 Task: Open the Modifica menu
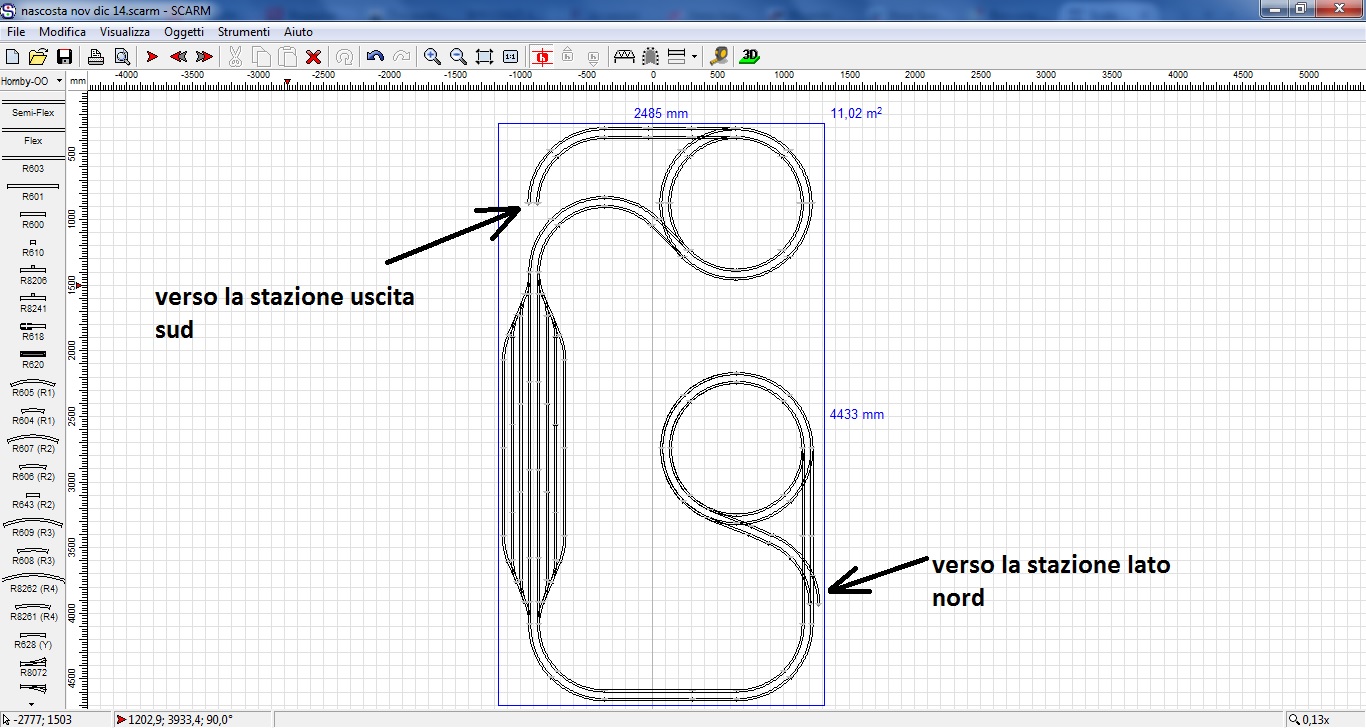(62, 32)
